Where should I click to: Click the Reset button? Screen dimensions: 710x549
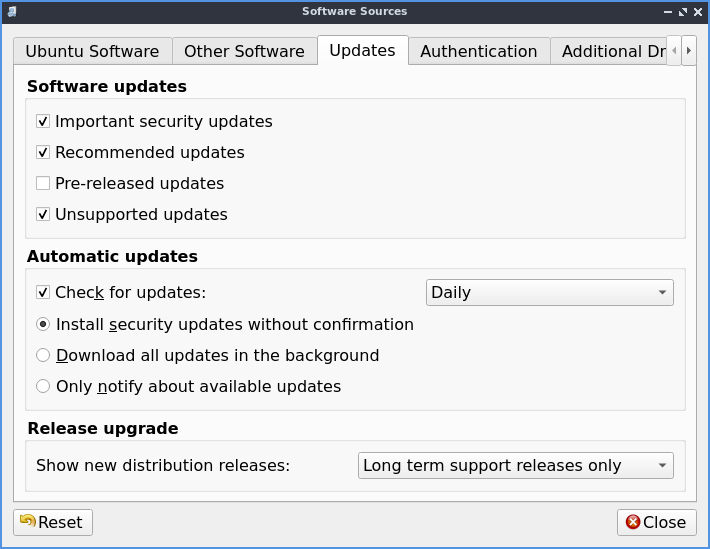click(x=52, y=522)
